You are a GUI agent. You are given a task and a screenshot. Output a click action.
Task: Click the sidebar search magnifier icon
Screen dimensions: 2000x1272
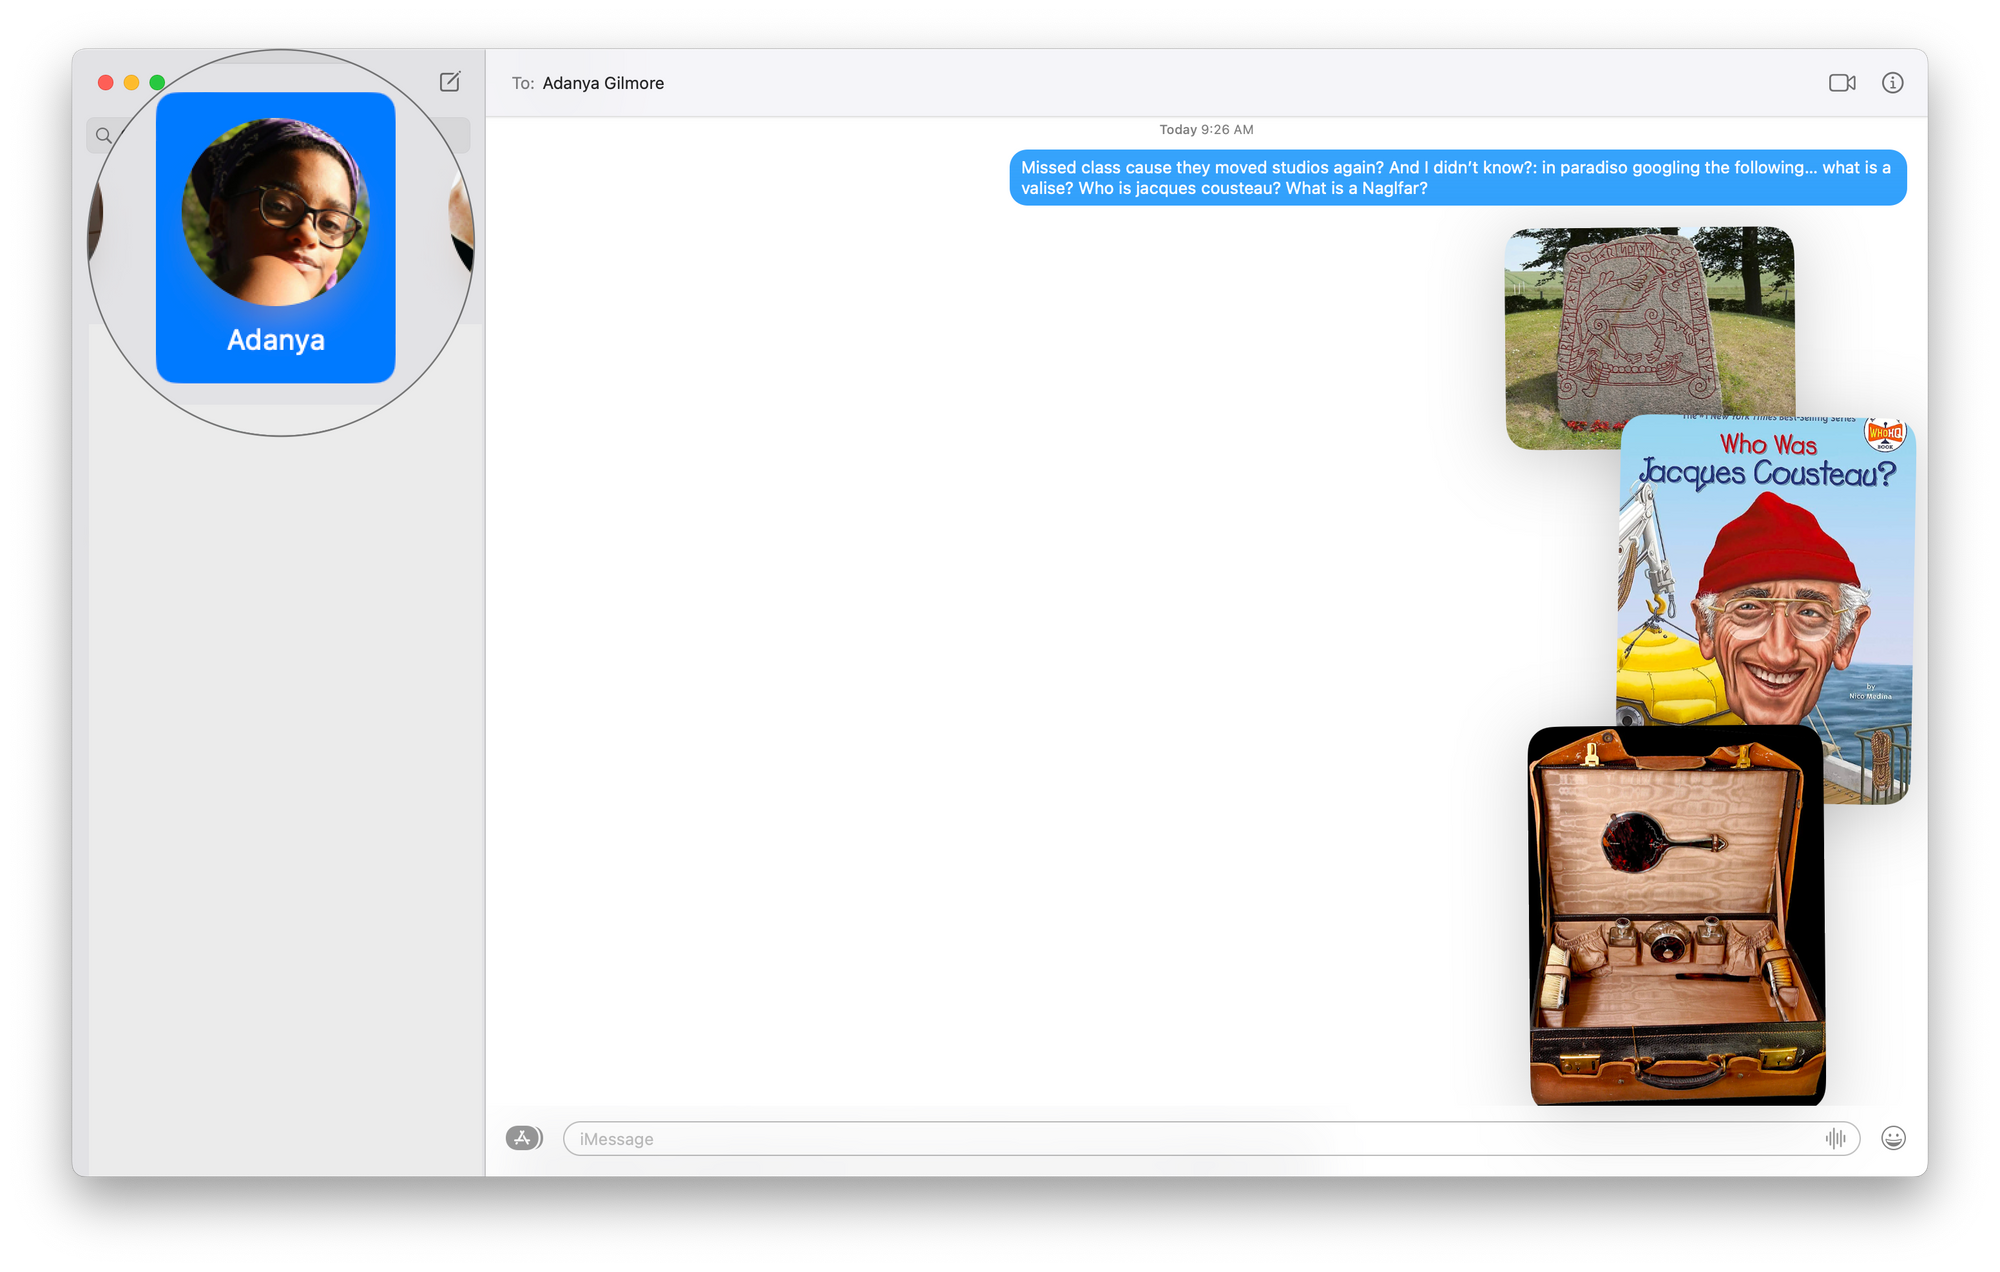(x=104, y=135)
